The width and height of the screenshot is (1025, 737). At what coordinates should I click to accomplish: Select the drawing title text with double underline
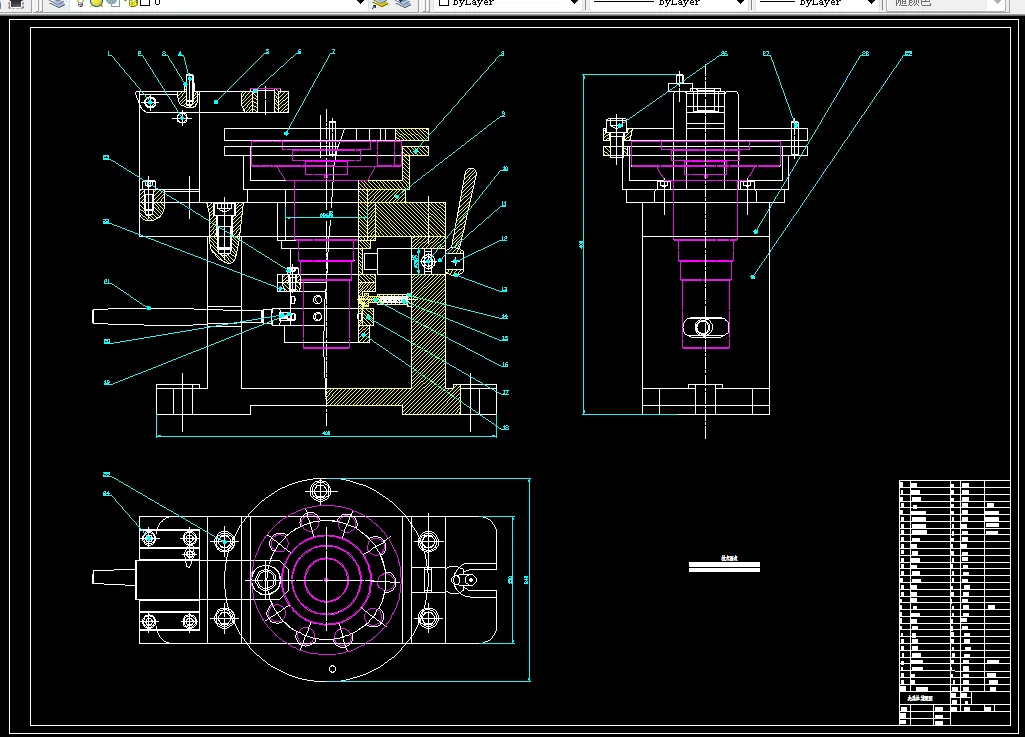click(x=724, y=564)
